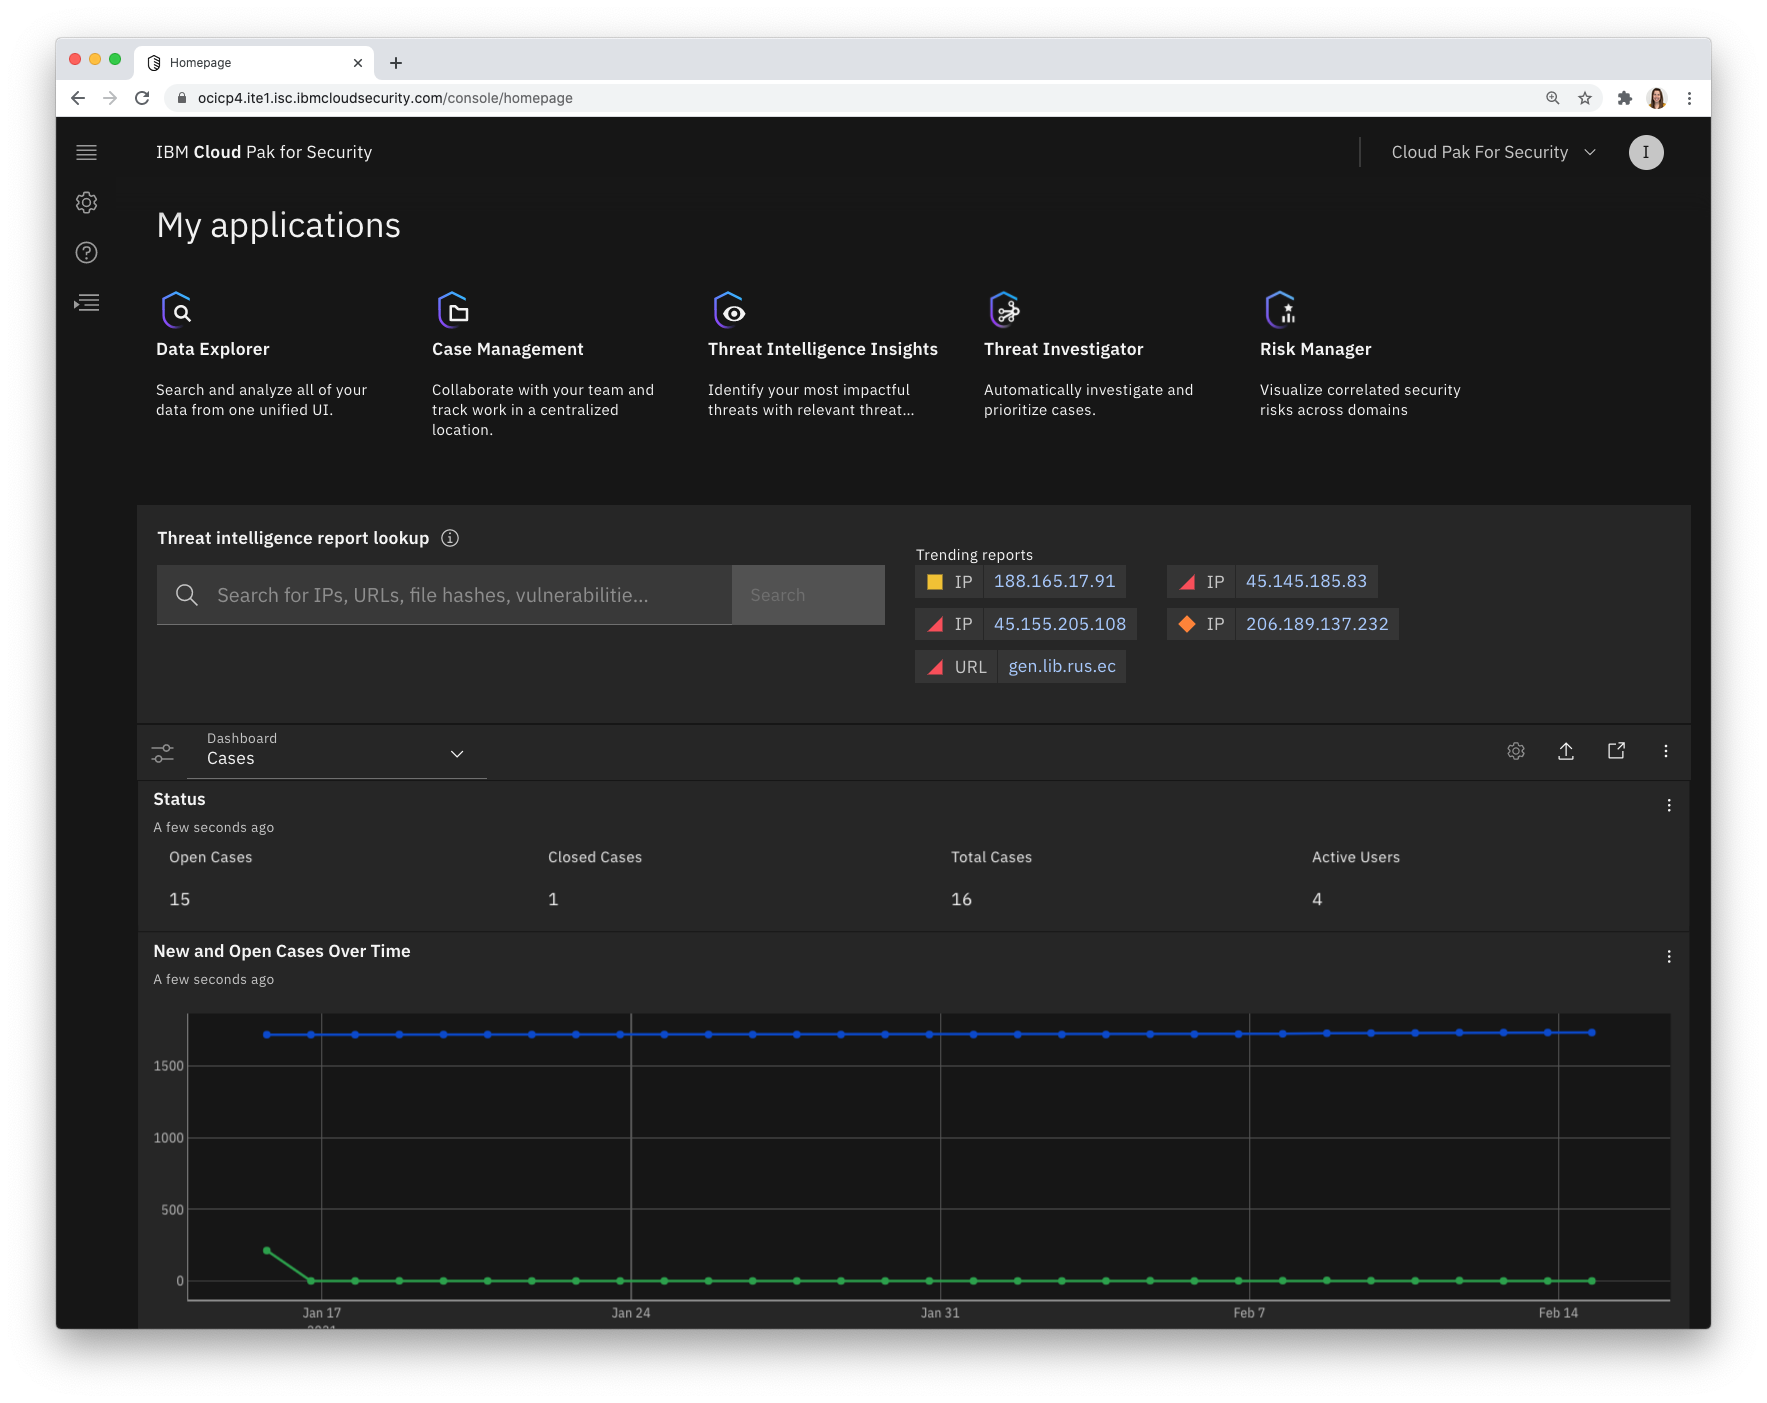
Task: Click browser forward arrow
Action: pos(110,98)
